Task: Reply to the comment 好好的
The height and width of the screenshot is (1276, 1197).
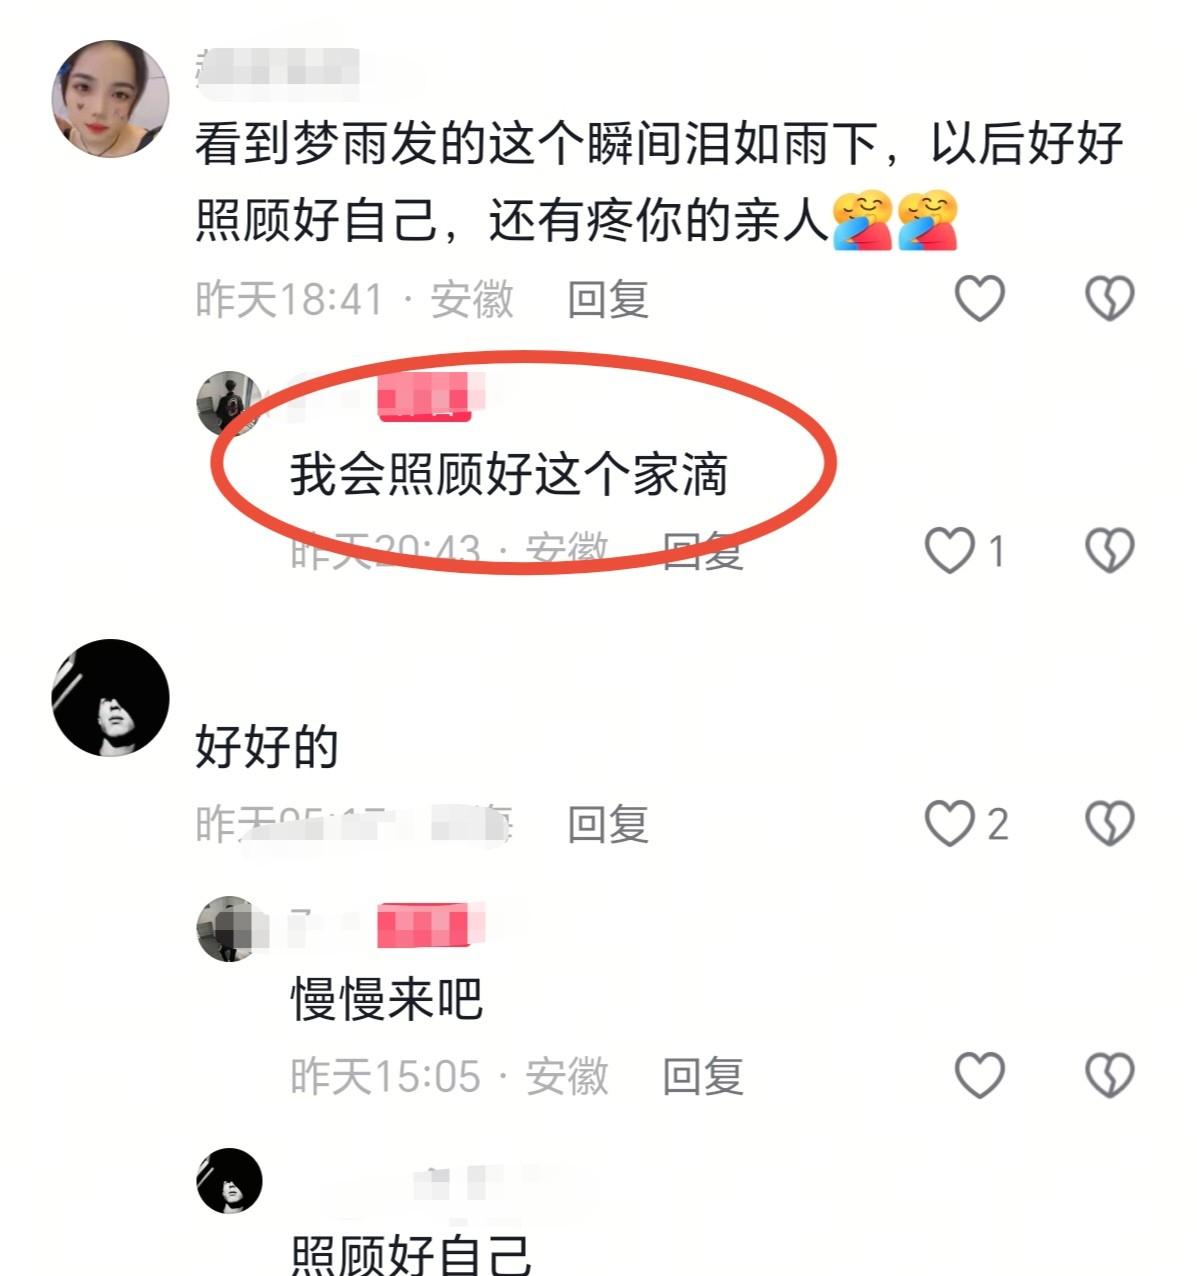Action: [608, 824]
